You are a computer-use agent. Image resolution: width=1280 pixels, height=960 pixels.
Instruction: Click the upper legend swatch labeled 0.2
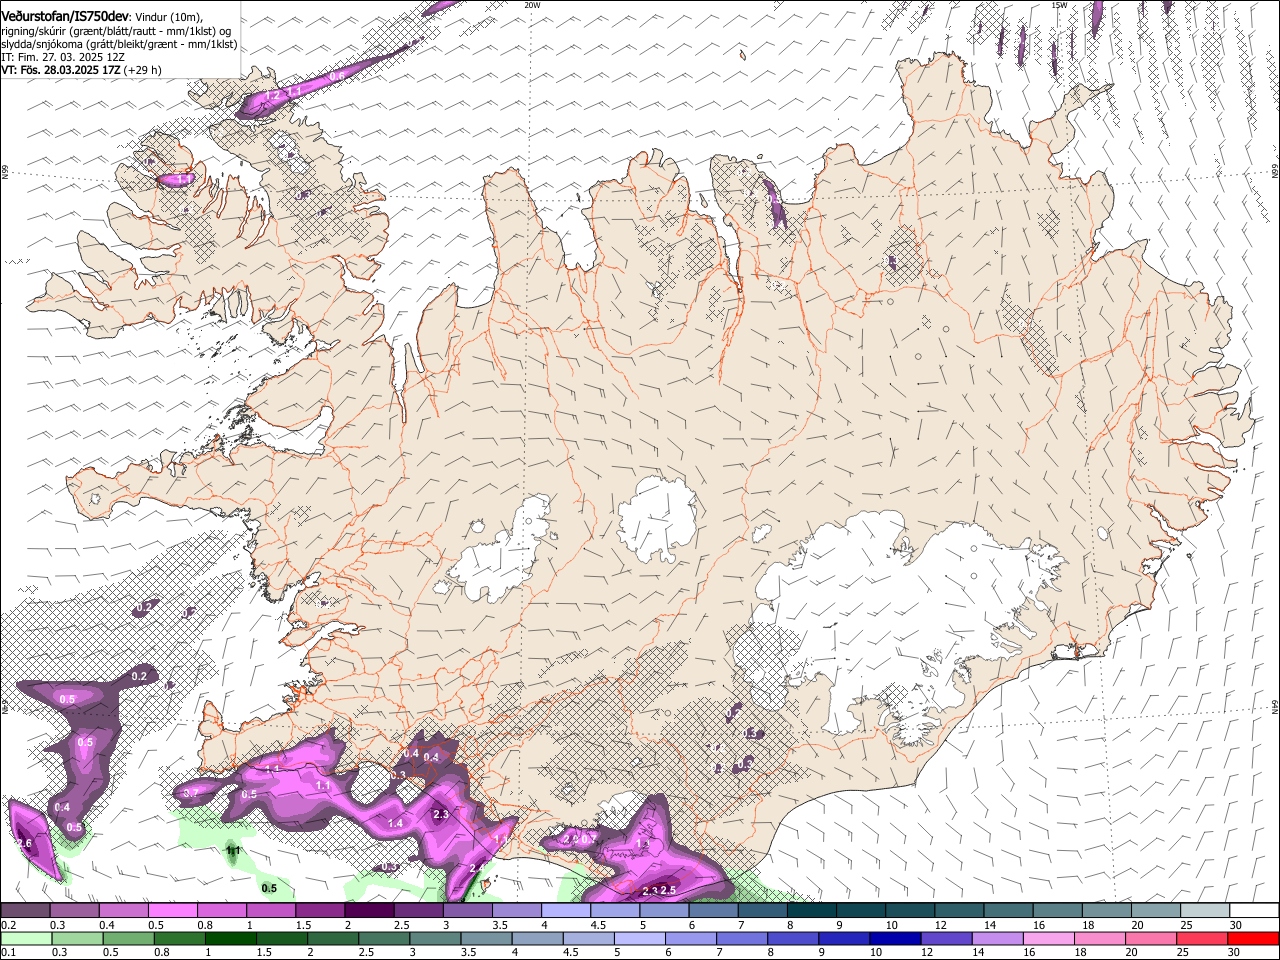(26, 911)
